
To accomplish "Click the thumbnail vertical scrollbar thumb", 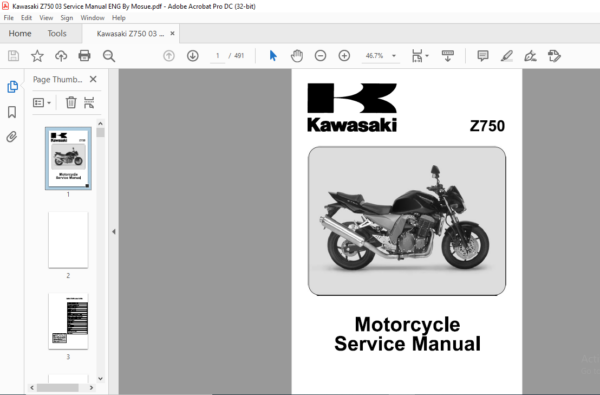I will [x=100, y=133].
